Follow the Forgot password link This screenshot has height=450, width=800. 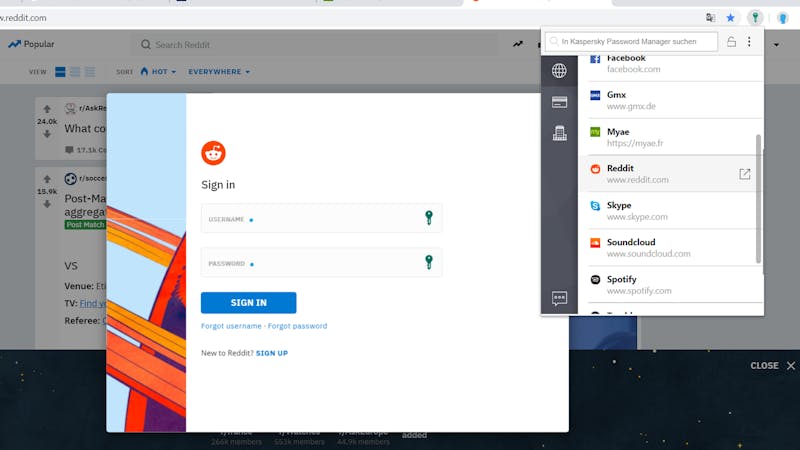pos(297,326)
